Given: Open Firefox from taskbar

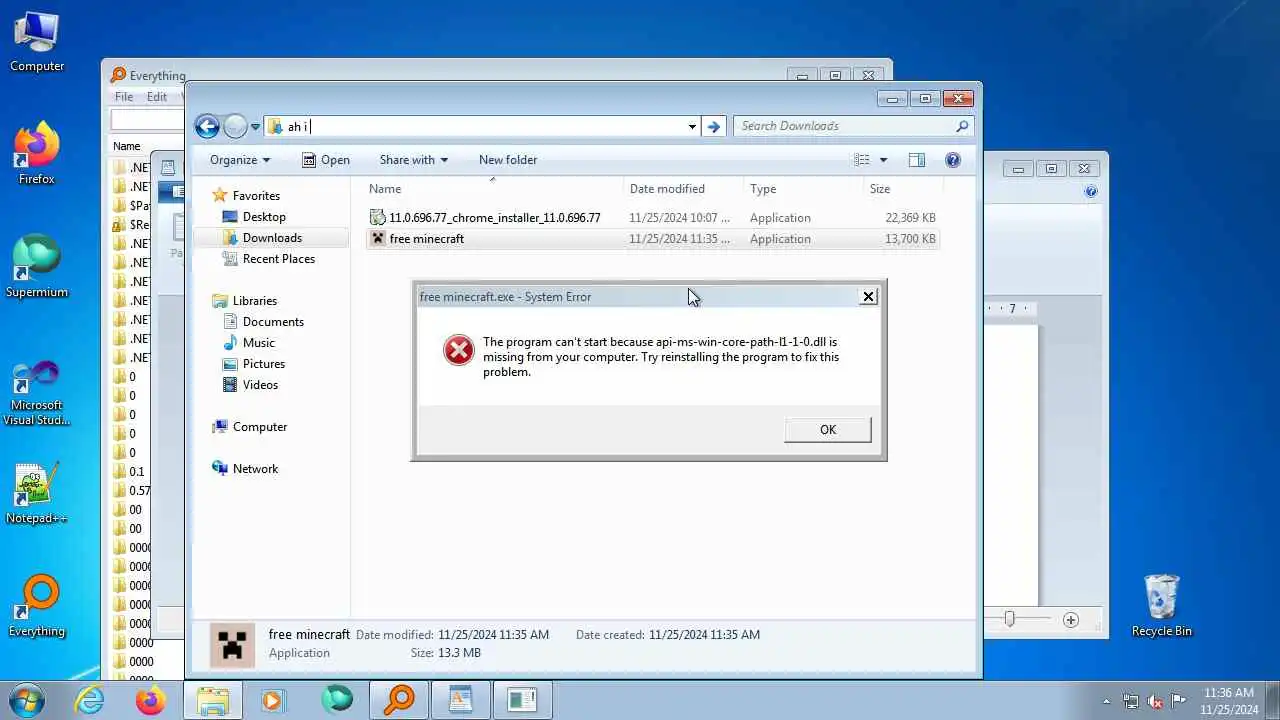Looking at the screenshot, I should tap(151, 700).
